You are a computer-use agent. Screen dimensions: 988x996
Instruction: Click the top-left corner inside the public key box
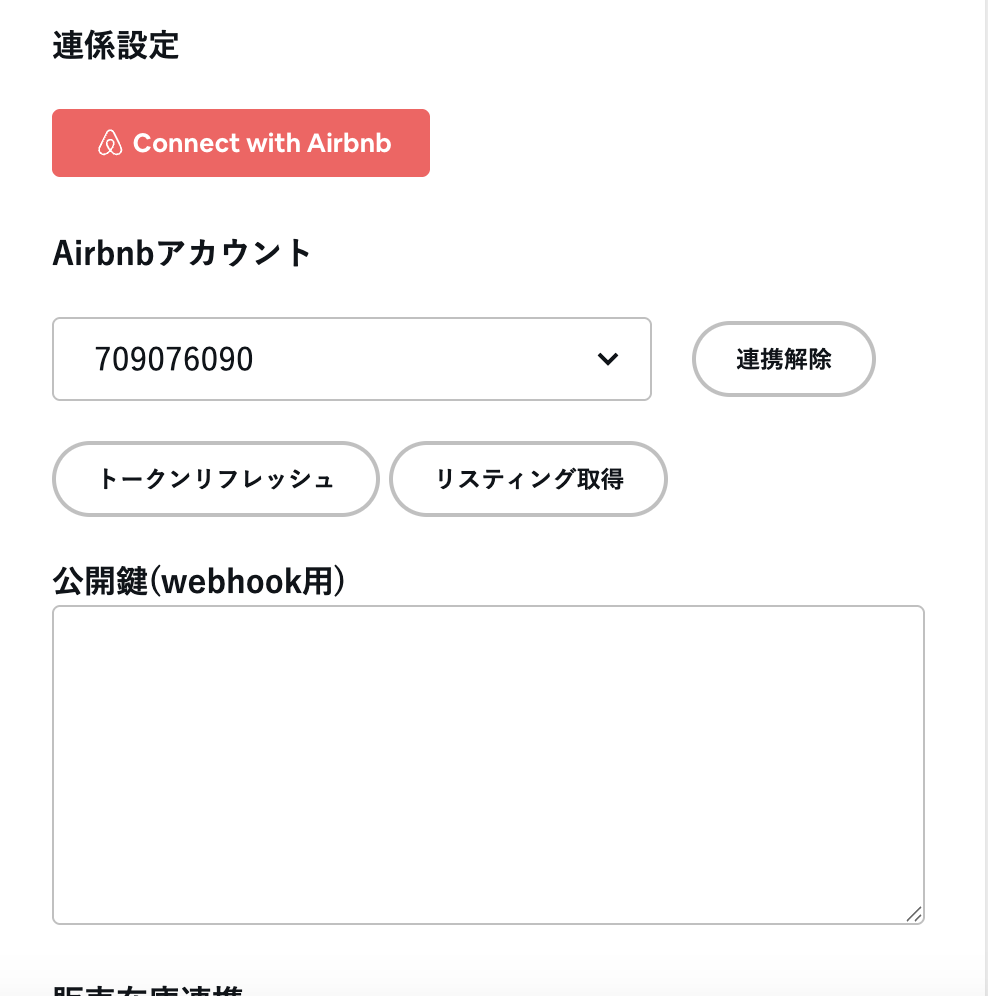tap(64, 617)
